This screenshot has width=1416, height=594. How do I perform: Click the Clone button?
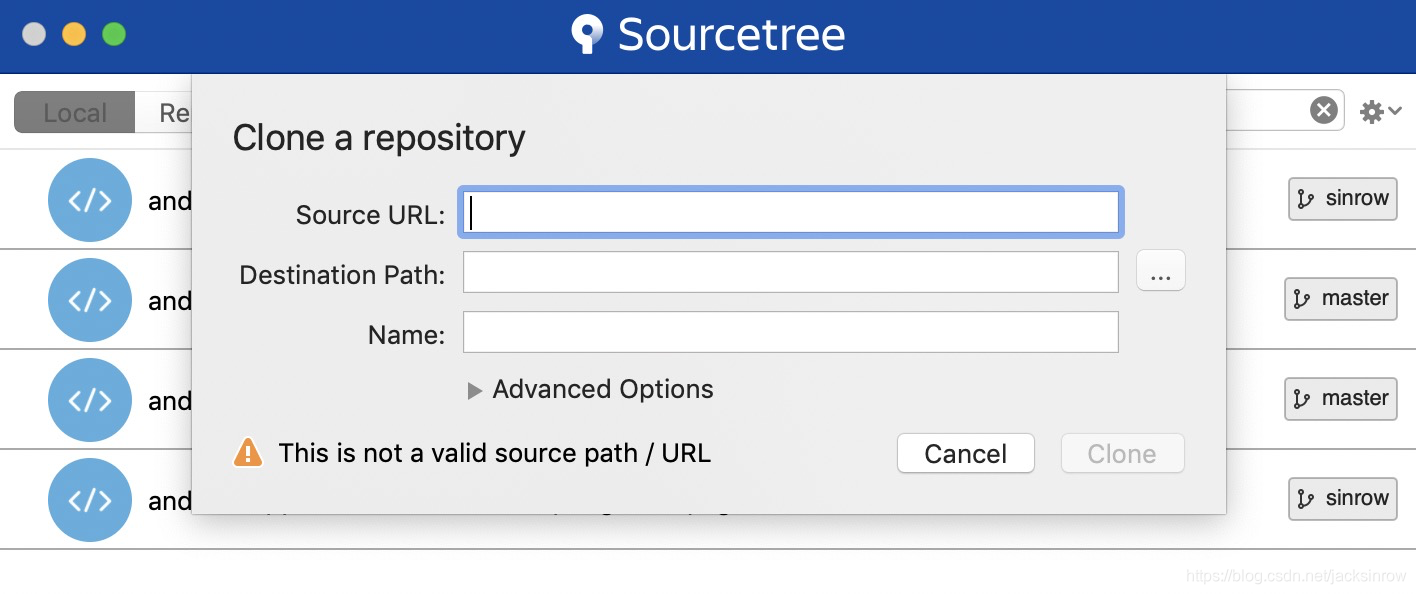pyautogui.click(x=1122, y=453)
